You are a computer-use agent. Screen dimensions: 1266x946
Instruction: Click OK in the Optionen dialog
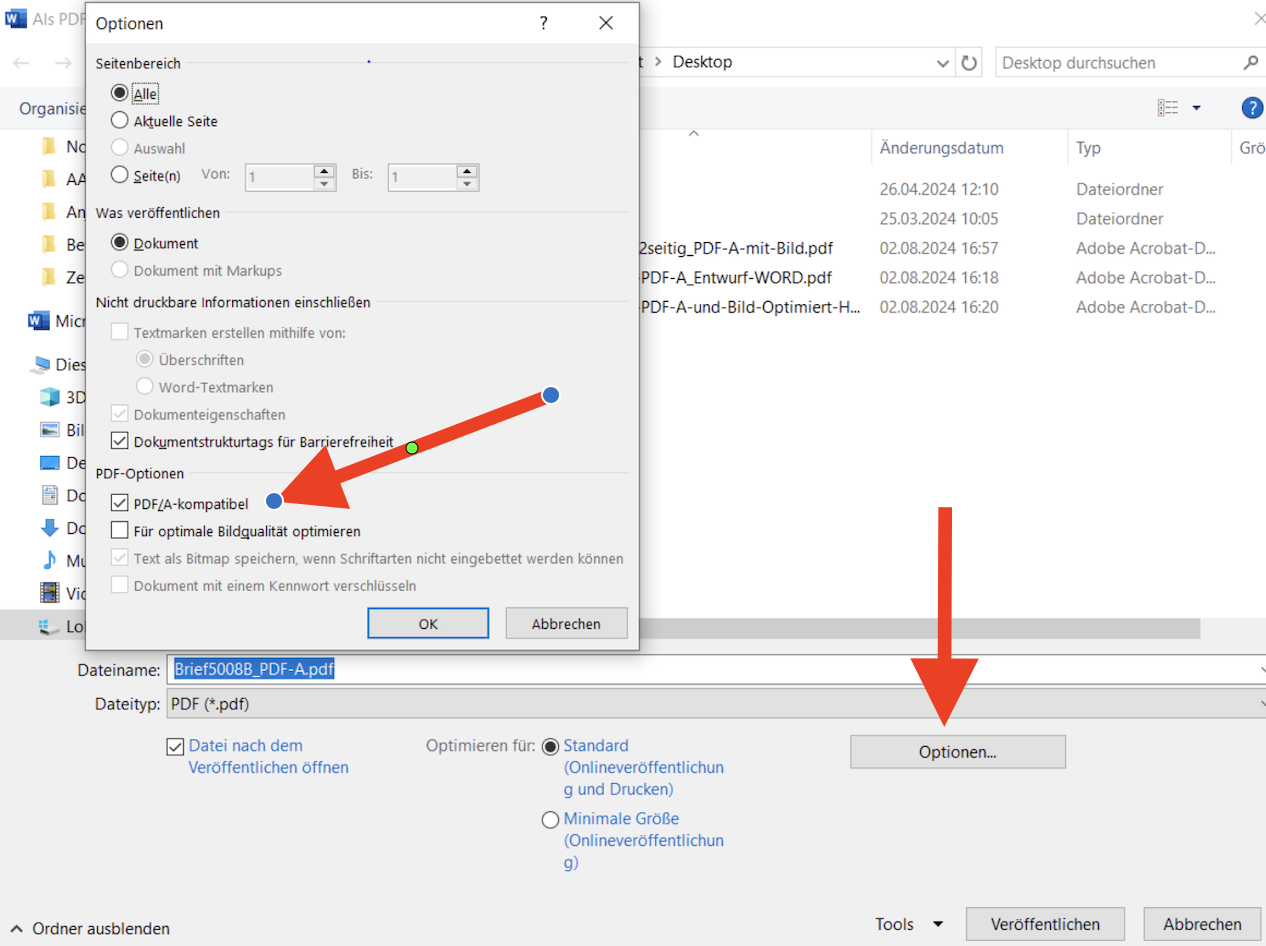click(x=428, y=623)
